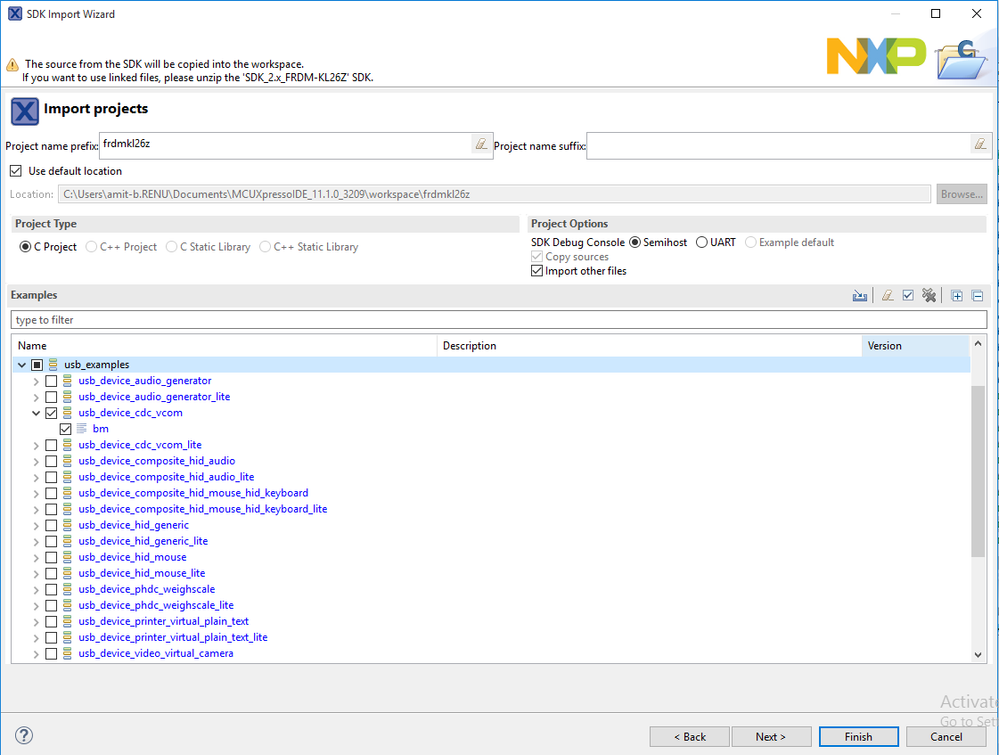Image resolution: width=999 pixels, height=755 pixels.
Task: Click the collapse-all minus icon in Examples toolbar
Action: (x=977, y=296)
